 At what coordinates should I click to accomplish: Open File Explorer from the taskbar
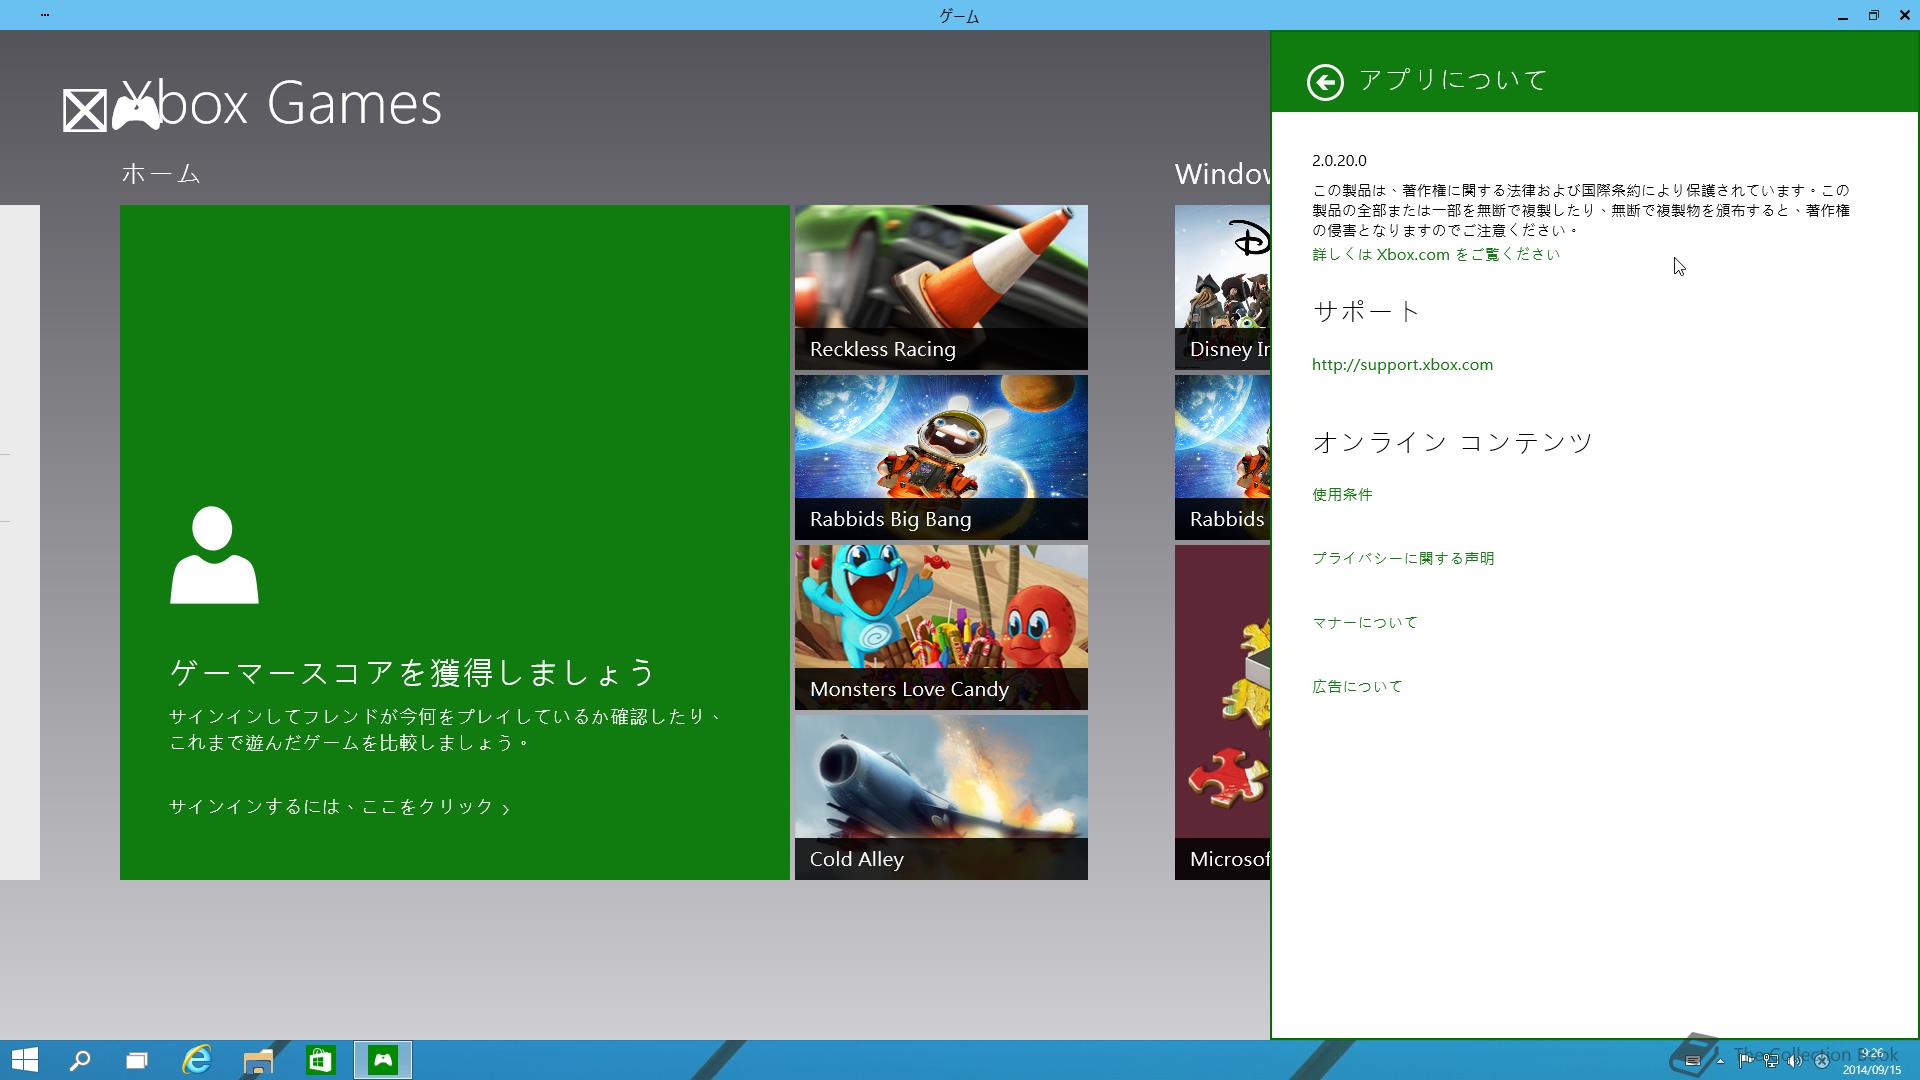pyautogui.click(x=258, y=1060)
